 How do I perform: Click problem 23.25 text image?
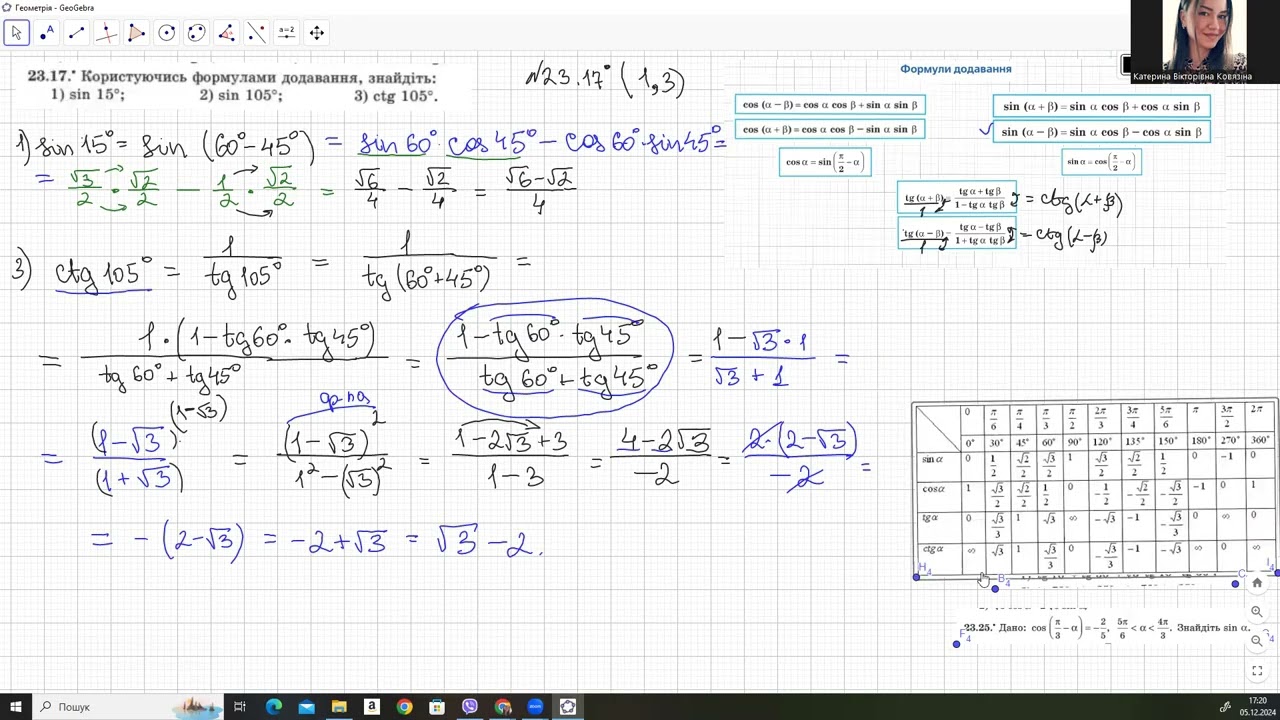point(1109,628)
